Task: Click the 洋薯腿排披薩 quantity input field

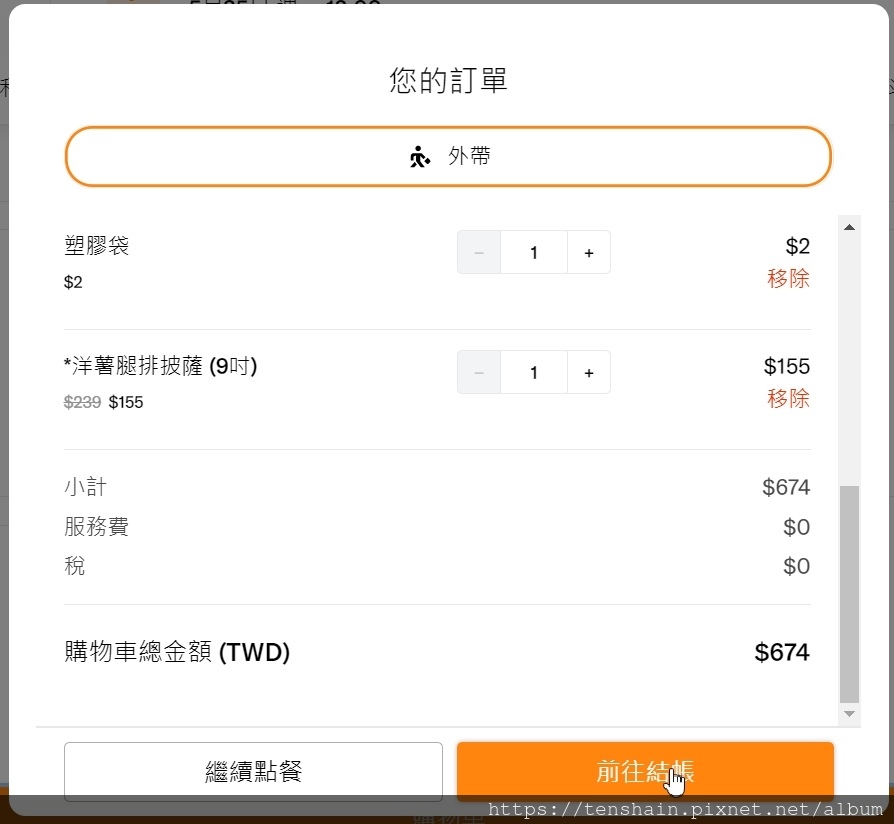Action: 534,373
